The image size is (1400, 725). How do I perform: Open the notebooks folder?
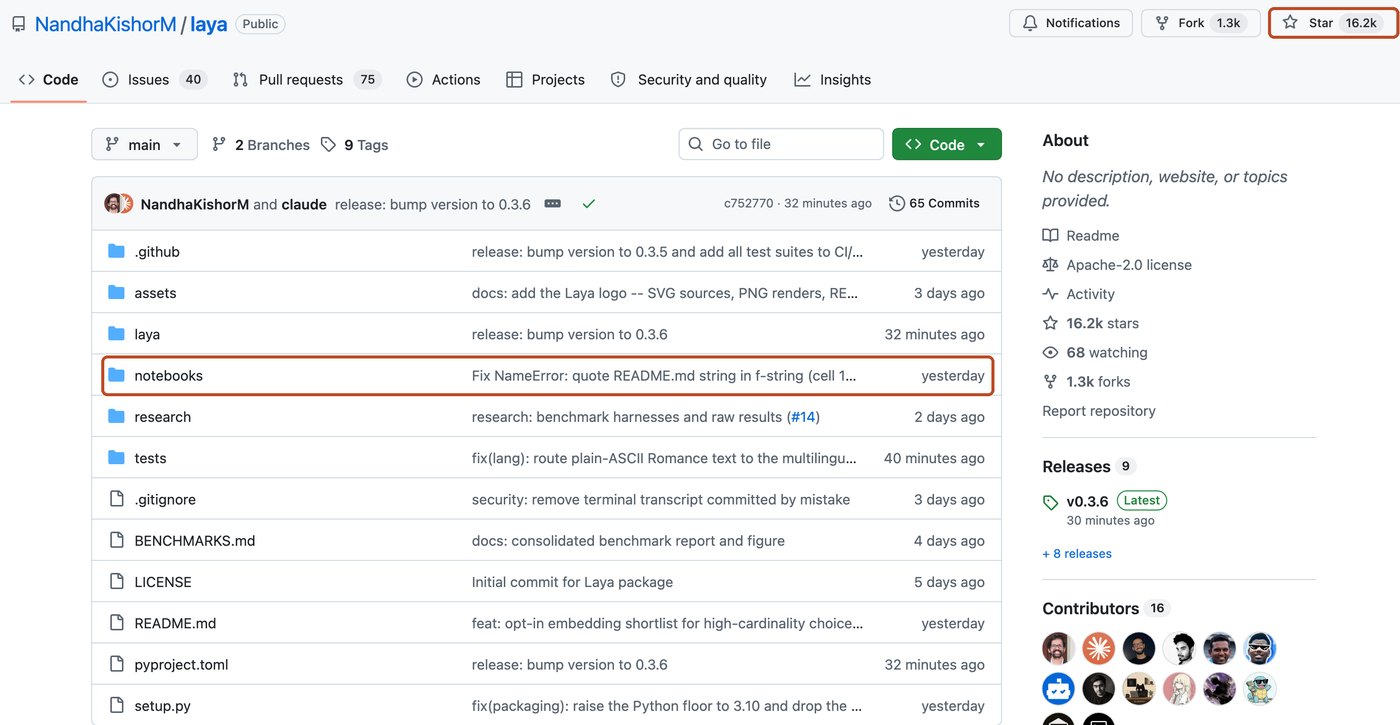[x=169, y=376]
